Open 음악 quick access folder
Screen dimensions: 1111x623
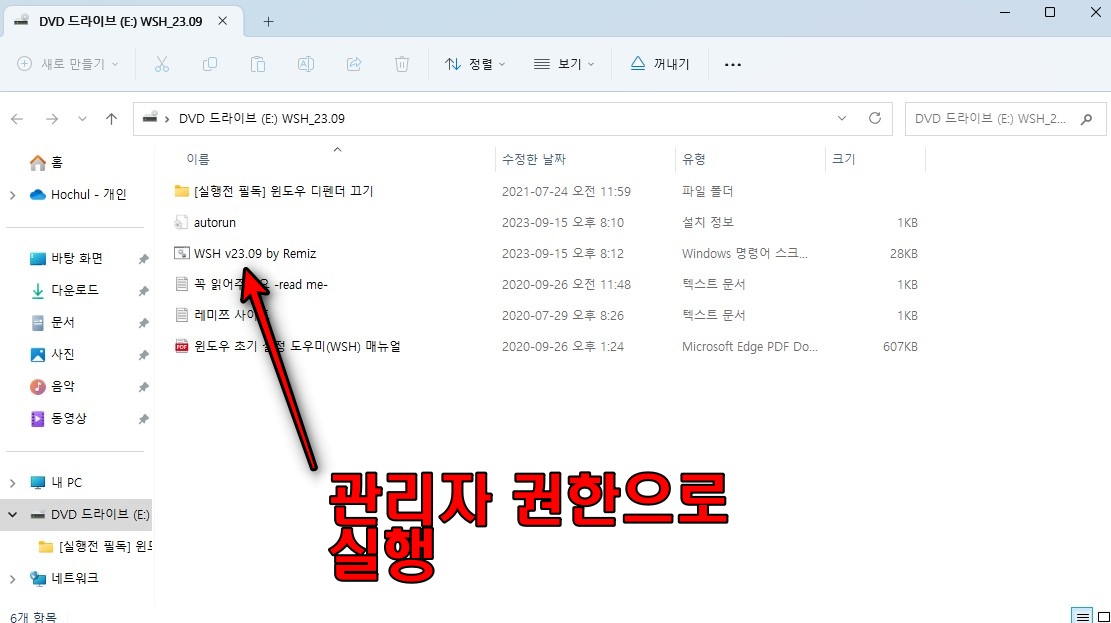[x=52, y=386]
